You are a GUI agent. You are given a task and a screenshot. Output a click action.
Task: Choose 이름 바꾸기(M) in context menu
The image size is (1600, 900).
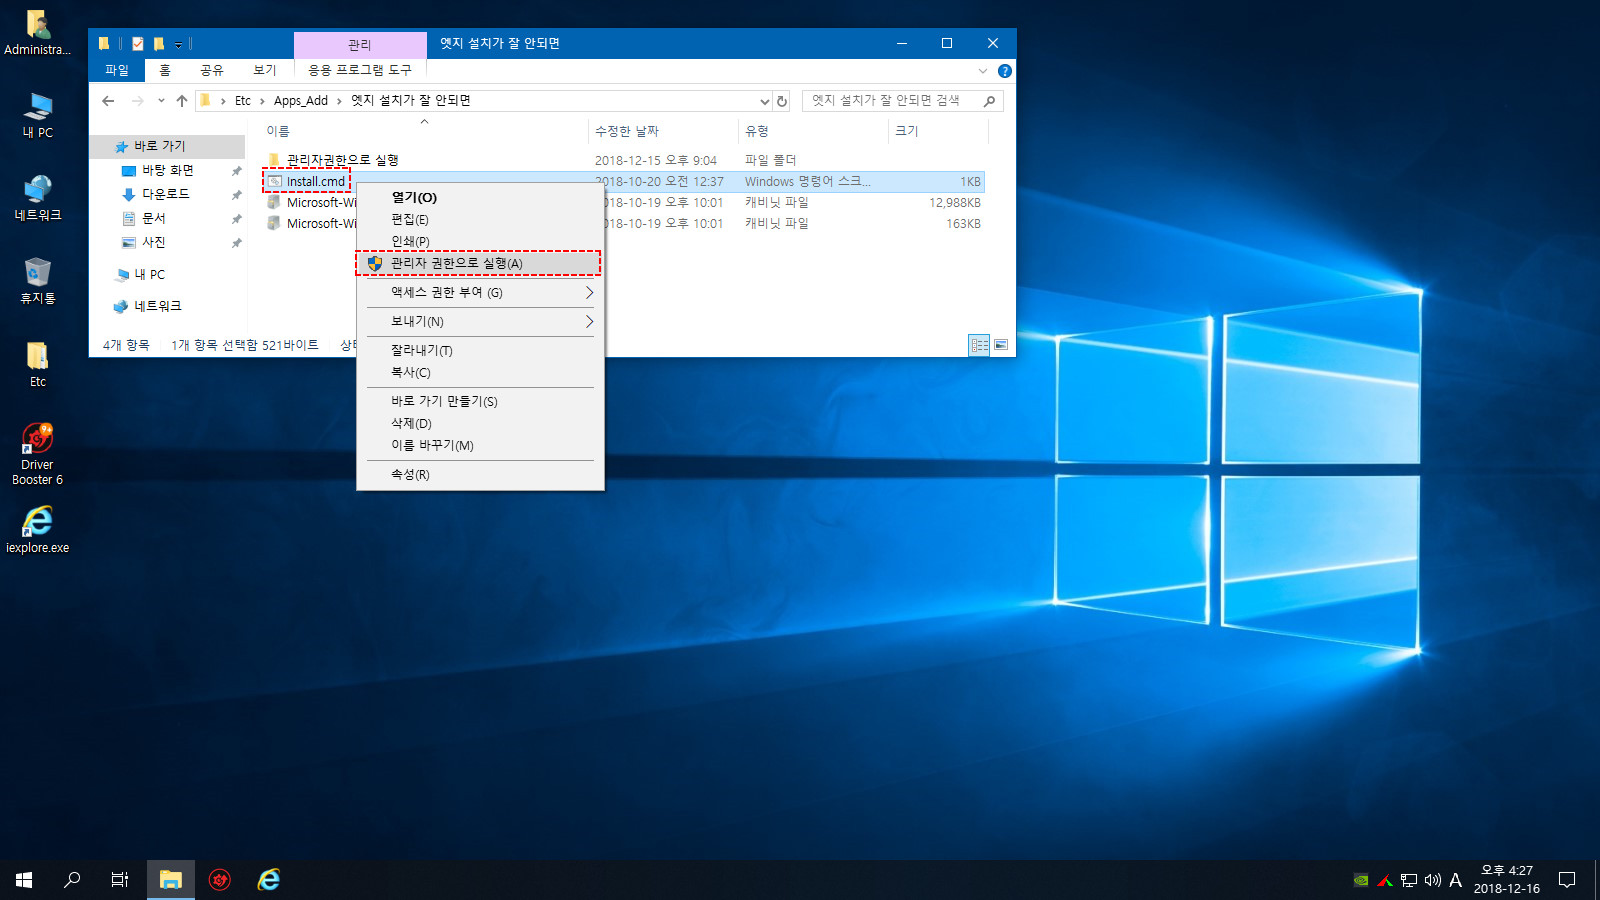(x=480, y=446)
